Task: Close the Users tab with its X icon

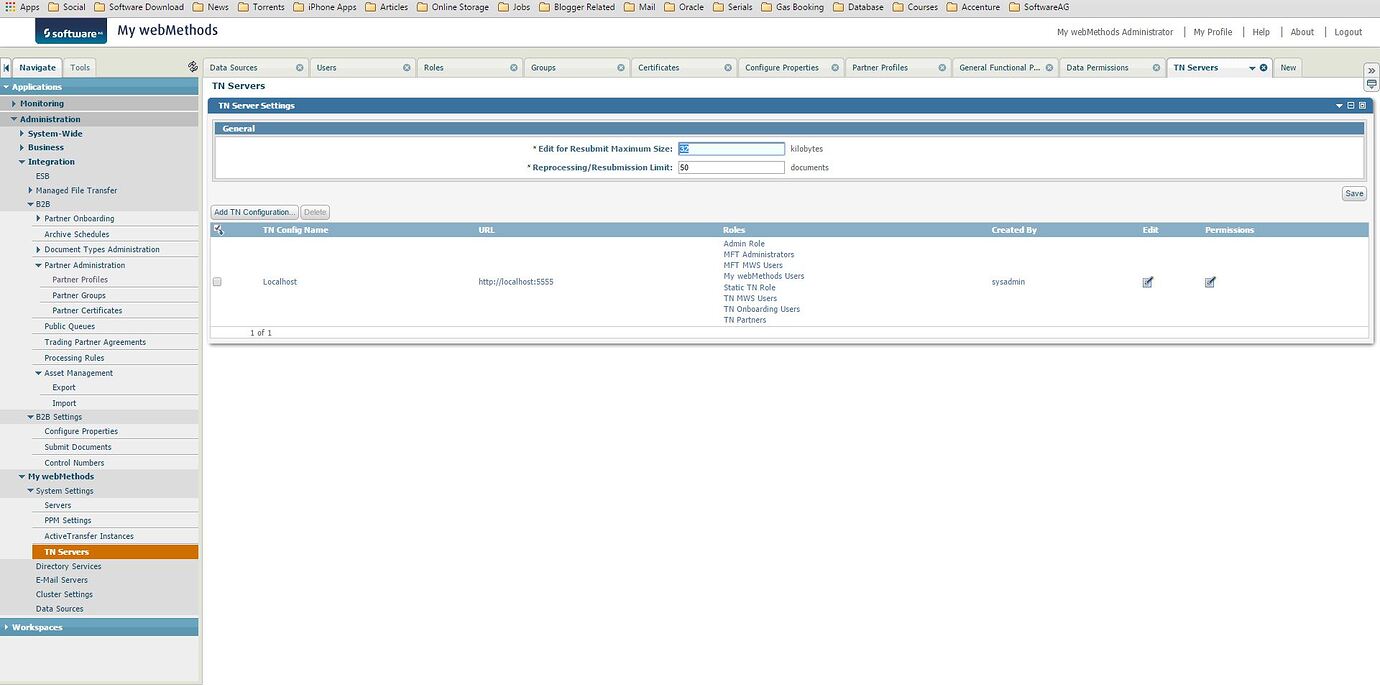Action: click(407, 68)
